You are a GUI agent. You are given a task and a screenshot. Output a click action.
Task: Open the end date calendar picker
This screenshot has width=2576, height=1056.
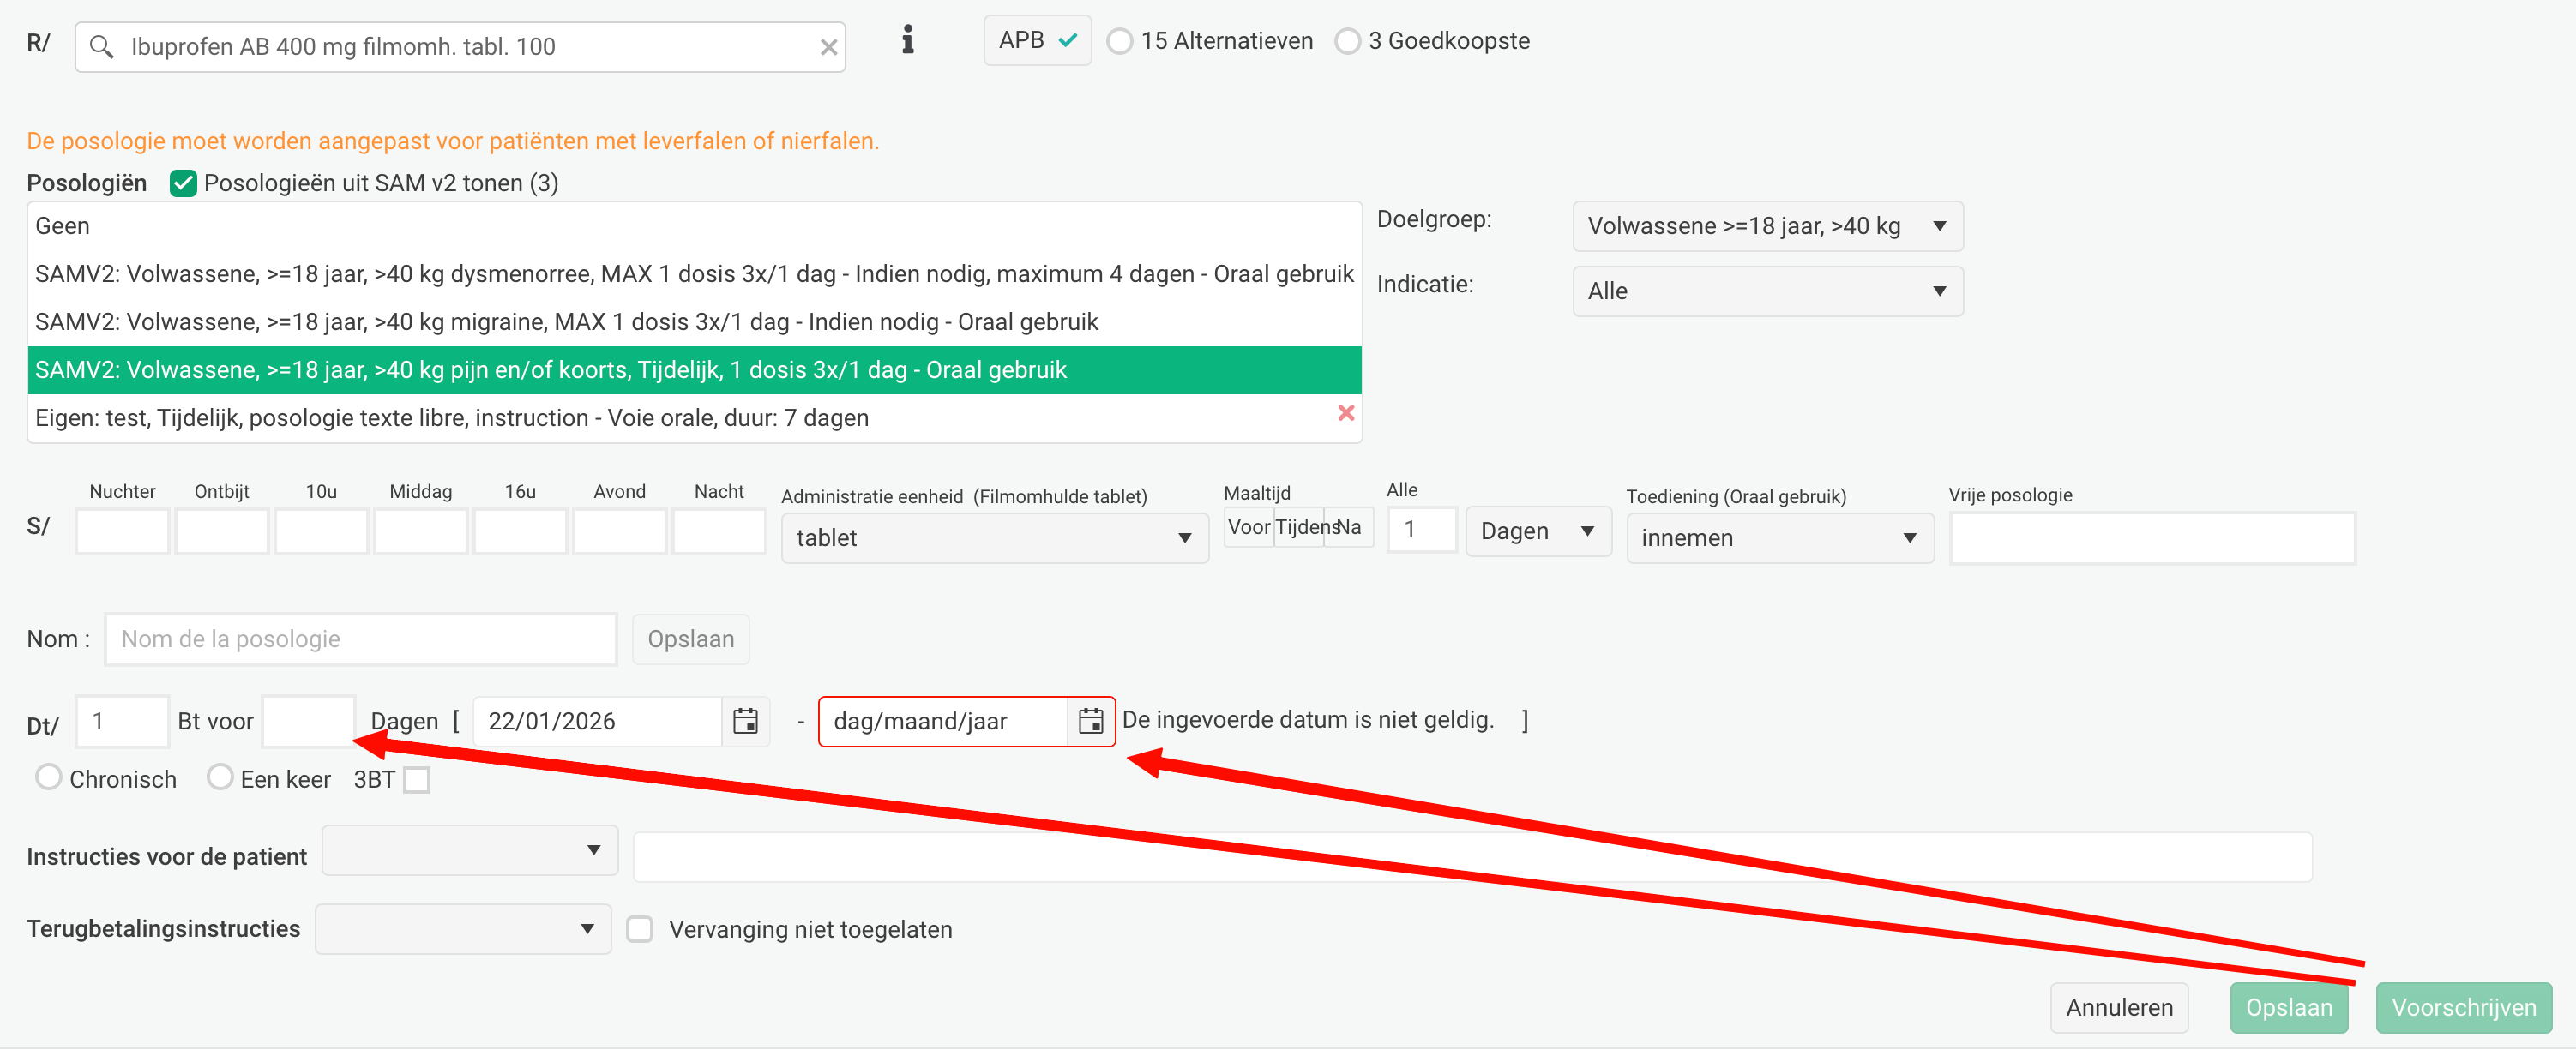coord(1090,721)
